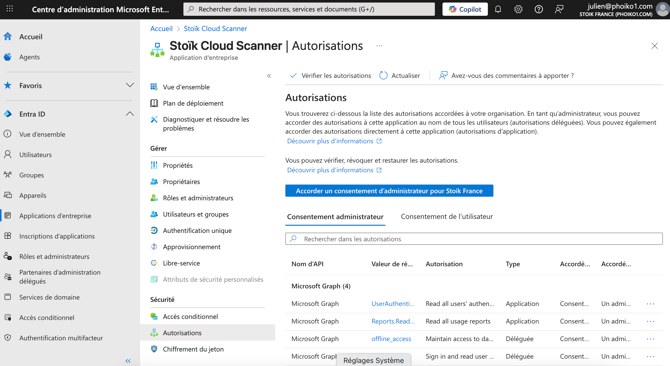The image size is (670, 366).
Task: Click the Rechercher dans les autorisations field
Action: [473, 239]
